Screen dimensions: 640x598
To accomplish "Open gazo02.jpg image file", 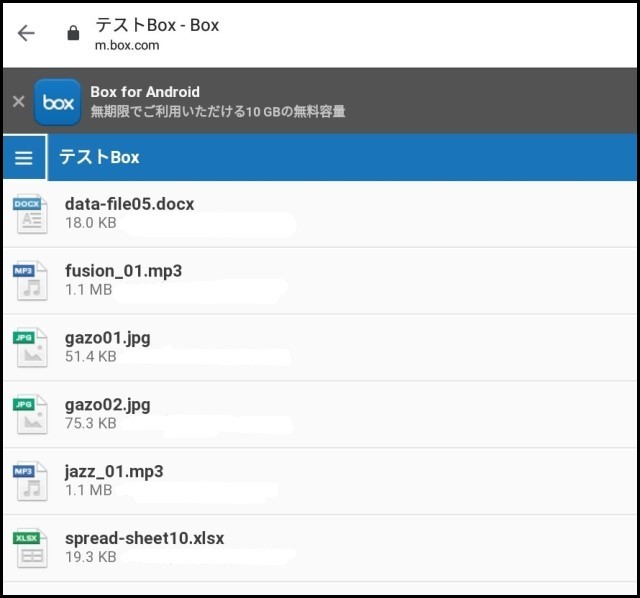I will (107, 405).
